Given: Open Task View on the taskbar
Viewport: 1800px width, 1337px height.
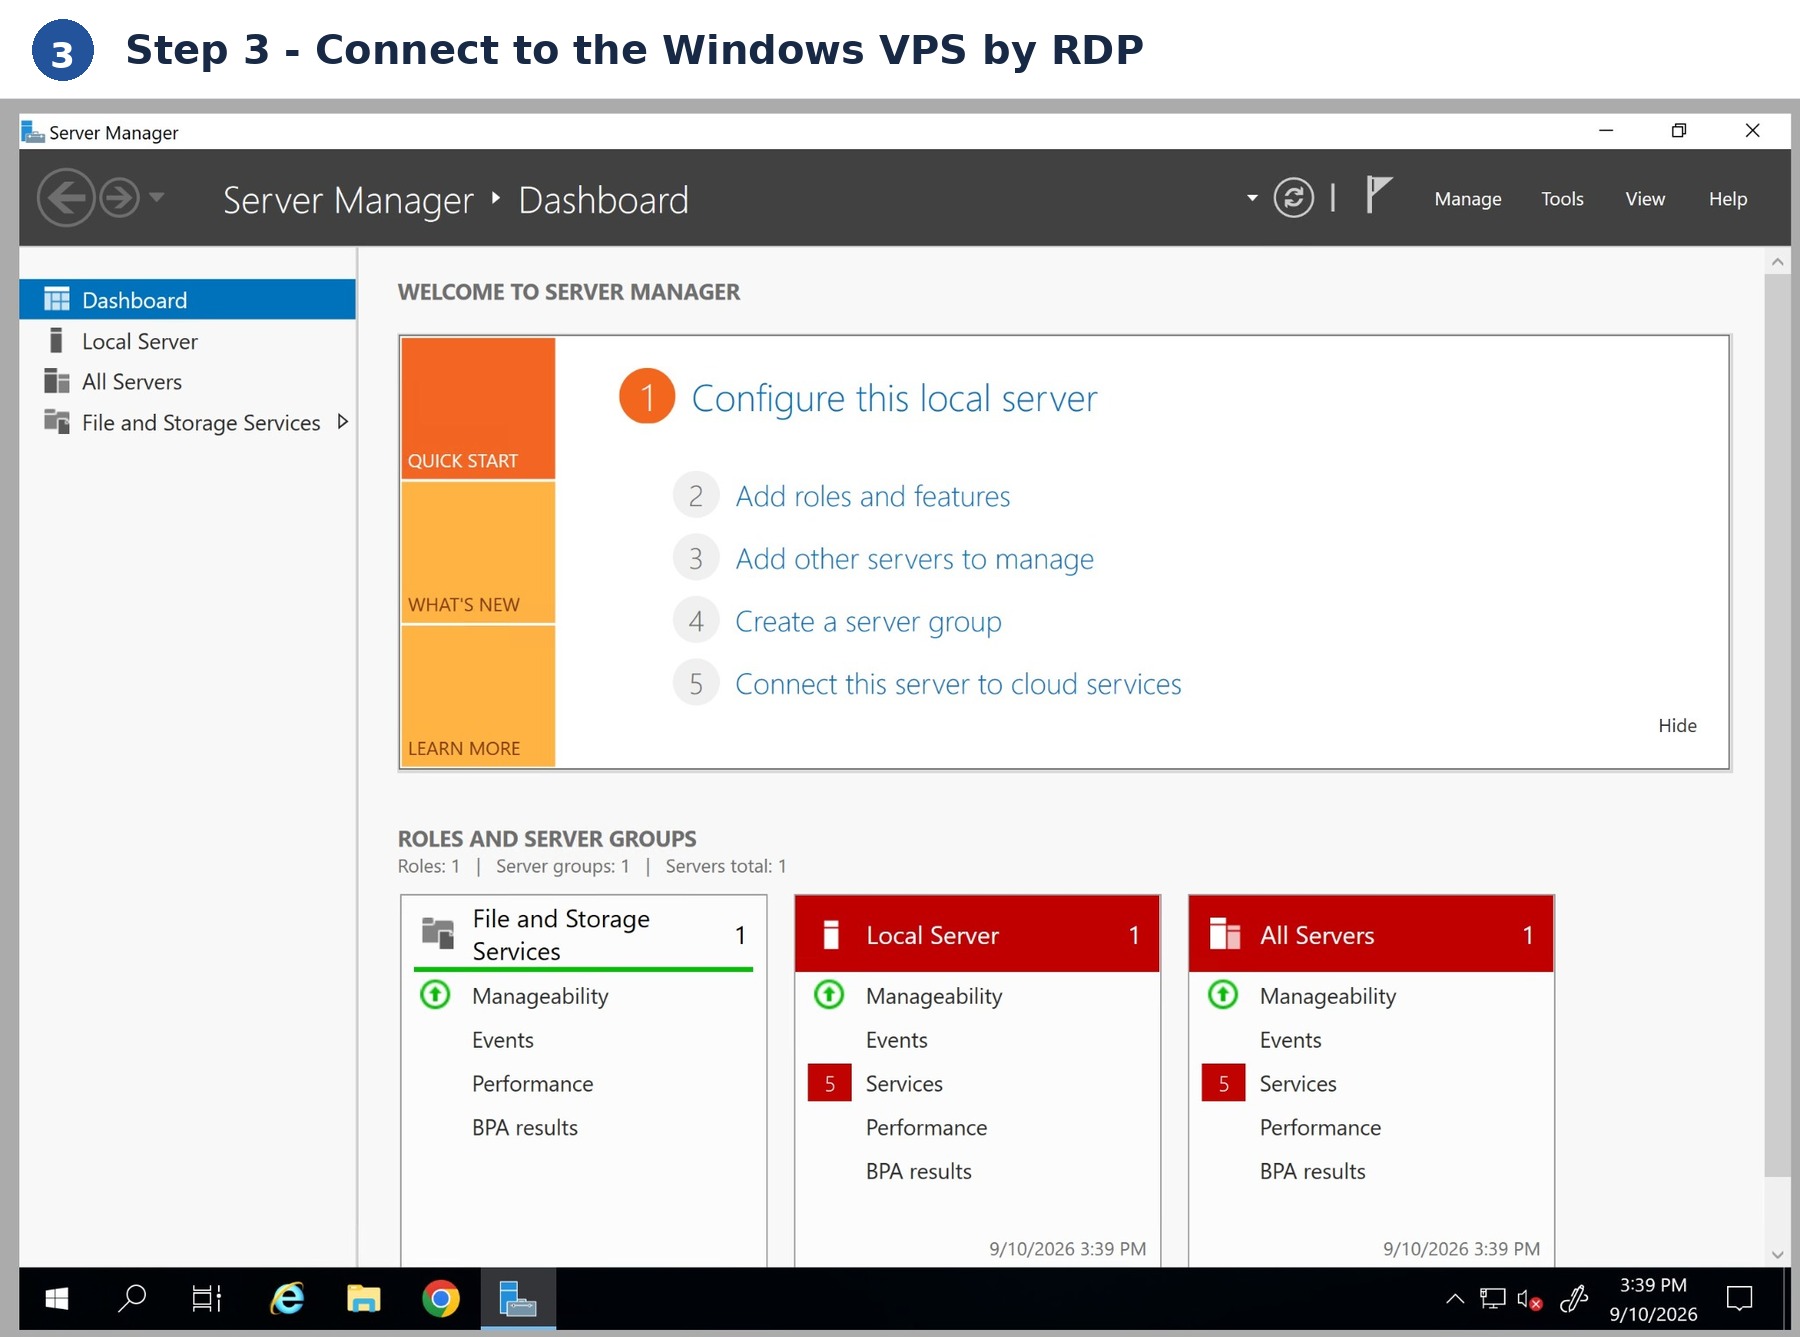Looking at the screenshot, I should (x=206, y=1298).
